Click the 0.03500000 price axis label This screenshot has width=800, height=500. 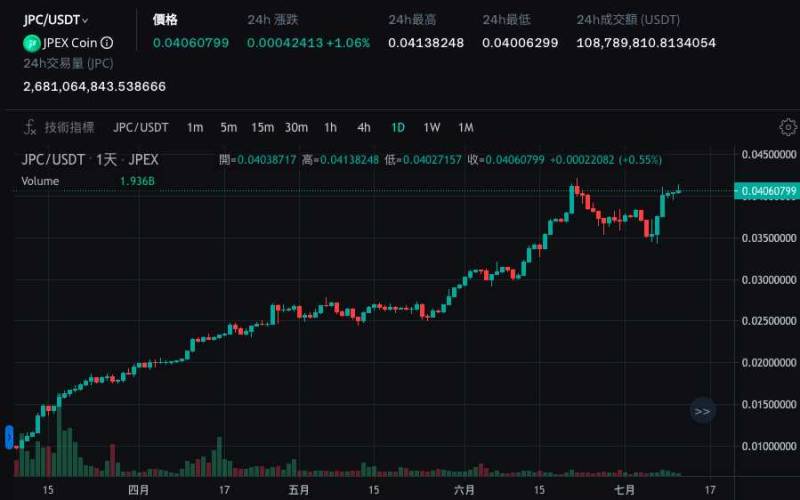769,238
